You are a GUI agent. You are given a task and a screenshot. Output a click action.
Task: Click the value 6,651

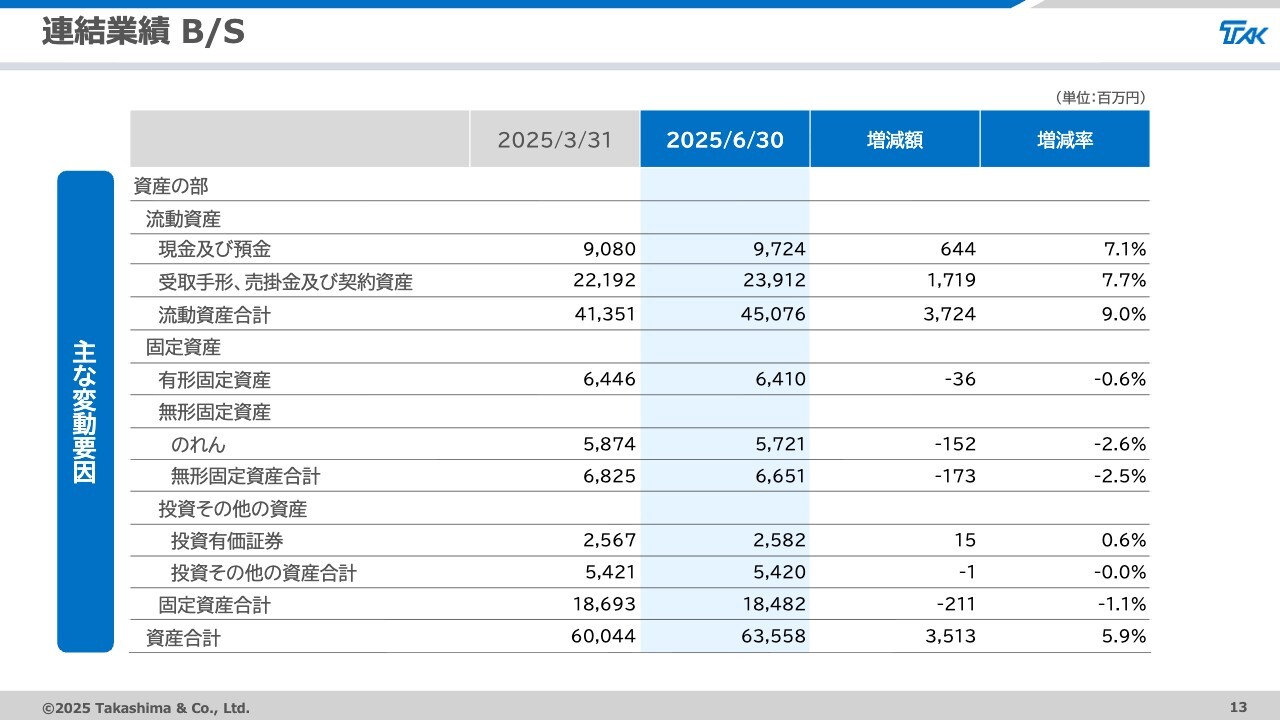(780, 477)
